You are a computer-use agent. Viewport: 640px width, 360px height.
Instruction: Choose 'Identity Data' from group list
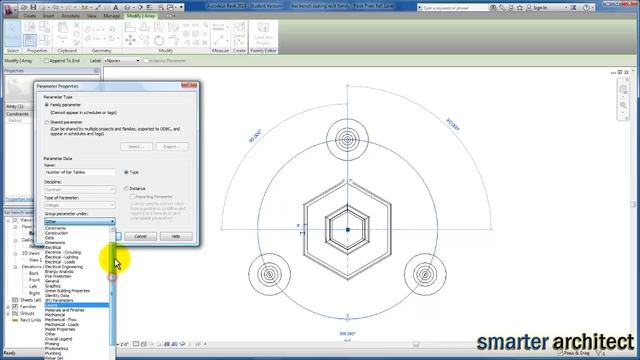(x=57, y=296)
